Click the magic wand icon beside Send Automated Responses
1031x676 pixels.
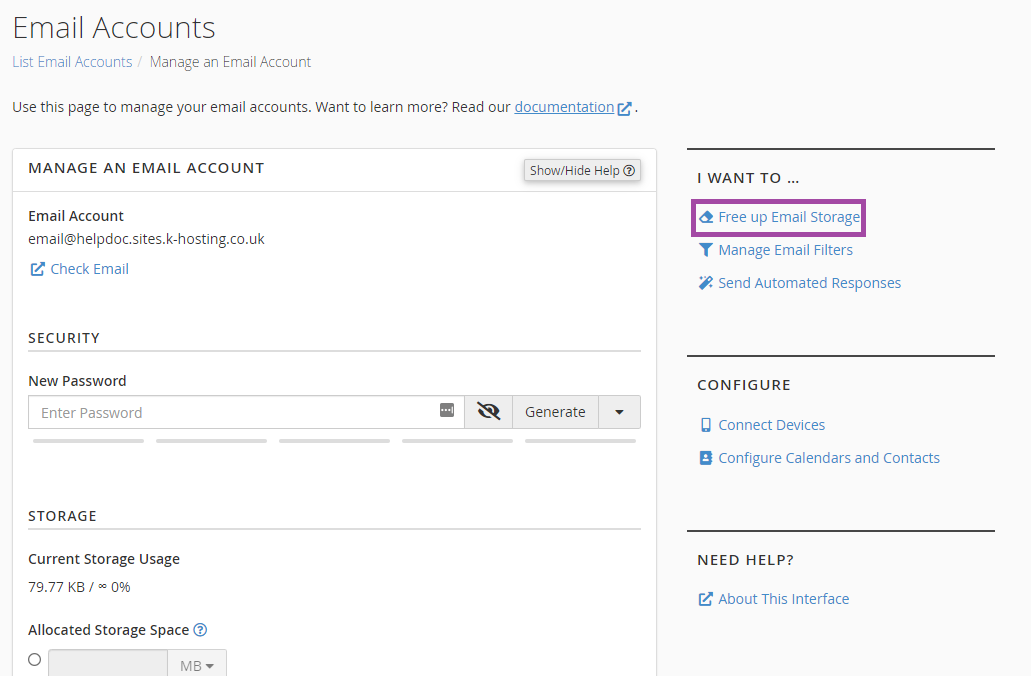(706, 283)
